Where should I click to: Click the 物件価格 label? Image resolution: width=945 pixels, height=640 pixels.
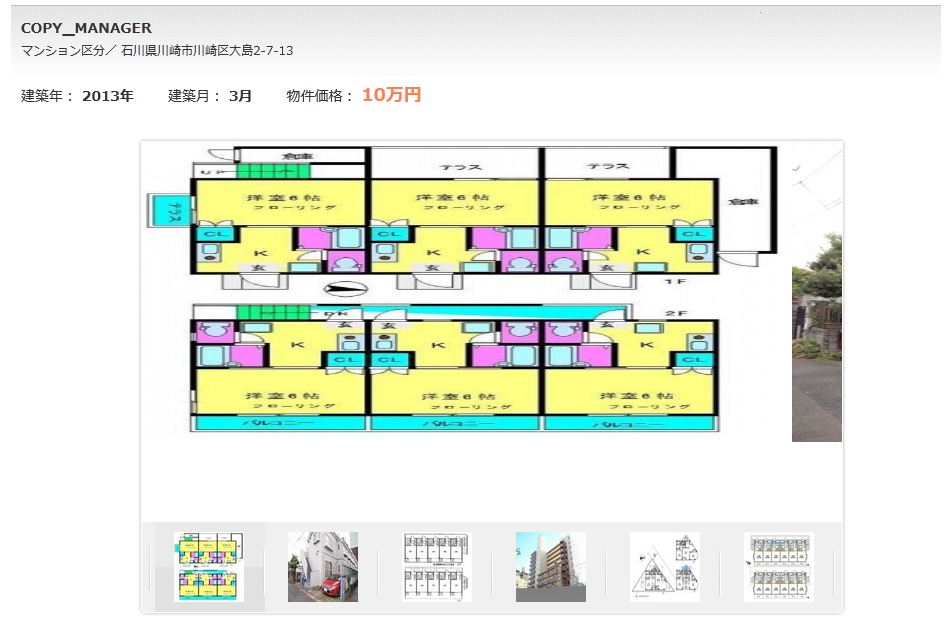pyautogui.click(x=320, y=96)
